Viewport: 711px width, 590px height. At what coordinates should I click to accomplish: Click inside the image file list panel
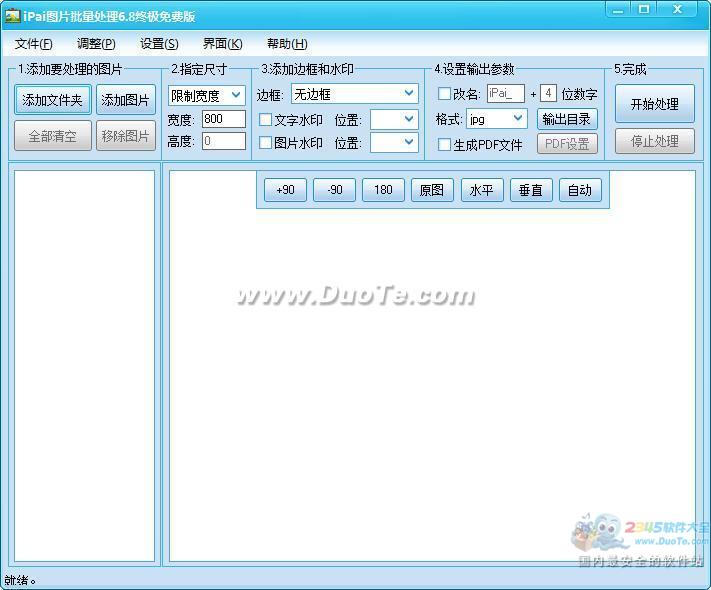pyautogui.click(x=84, y=366)
